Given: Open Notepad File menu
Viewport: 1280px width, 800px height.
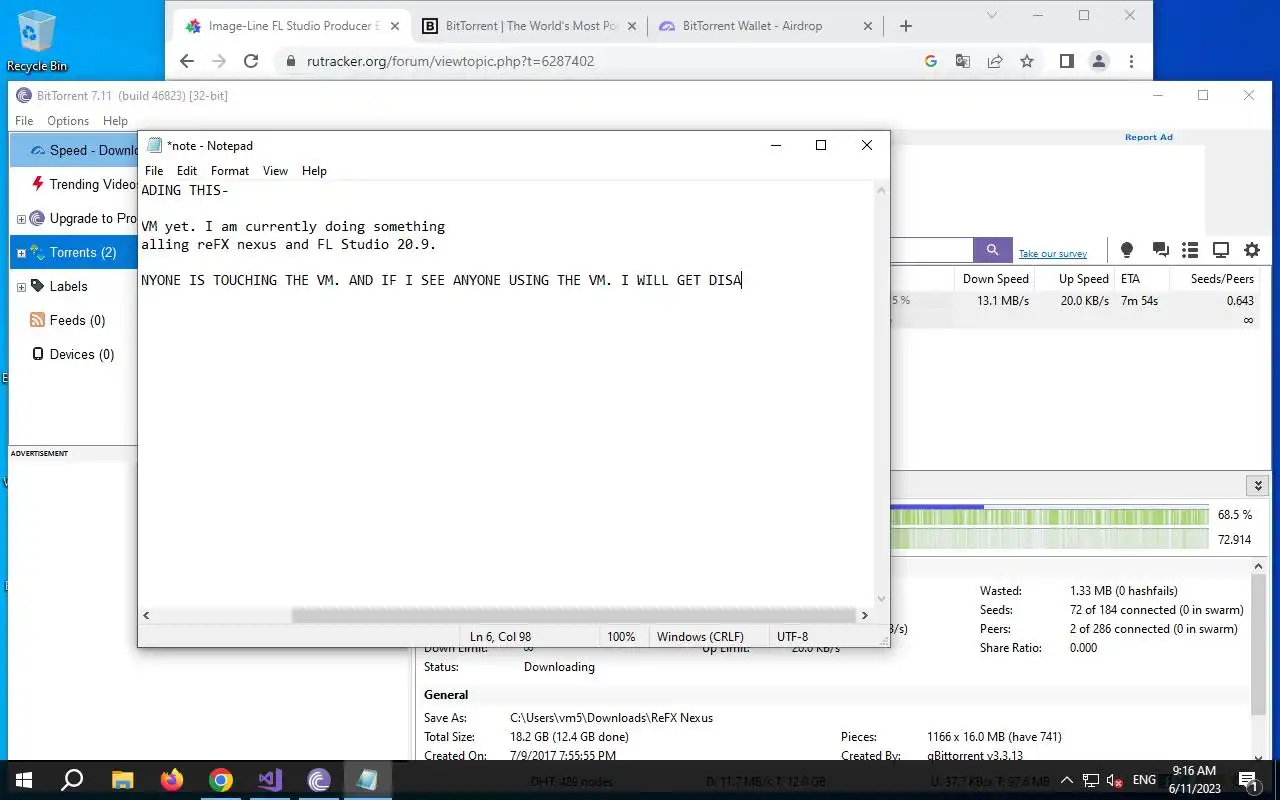Looking at the screenshot, I should click(x=154, y=171).
